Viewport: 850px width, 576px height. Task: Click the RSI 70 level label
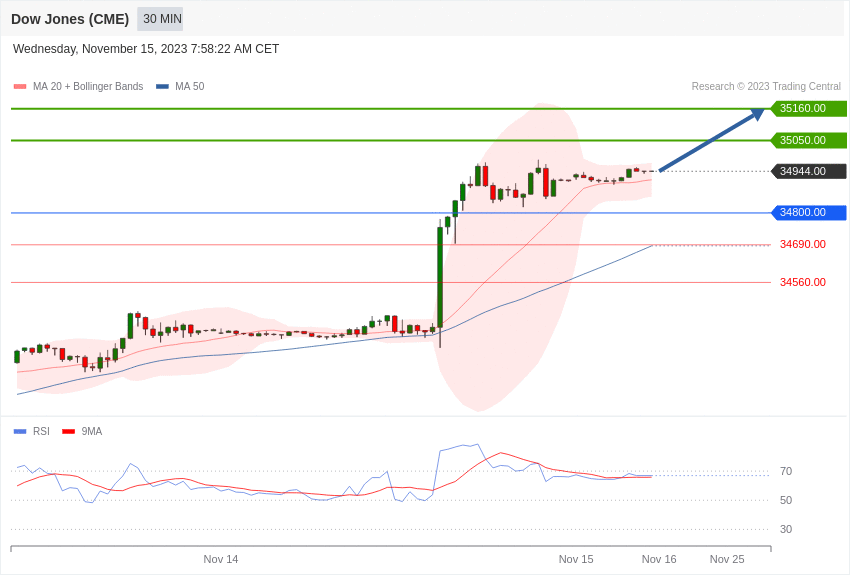pos(785,471)
